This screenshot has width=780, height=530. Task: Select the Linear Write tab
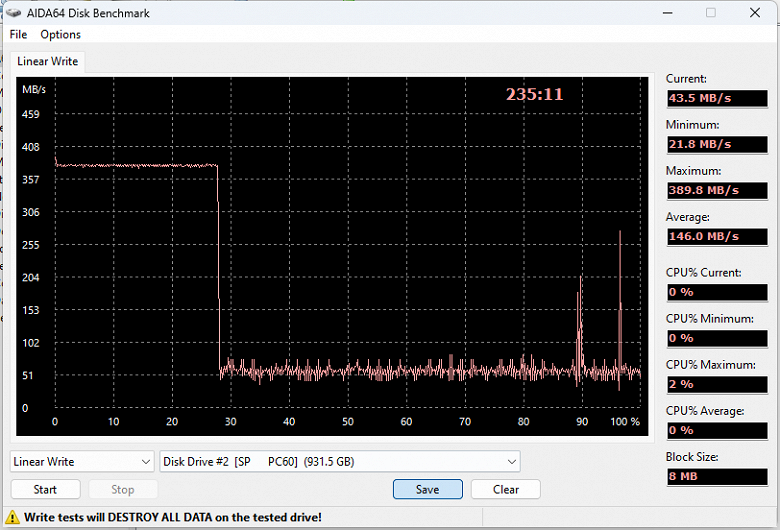(48, 61)
